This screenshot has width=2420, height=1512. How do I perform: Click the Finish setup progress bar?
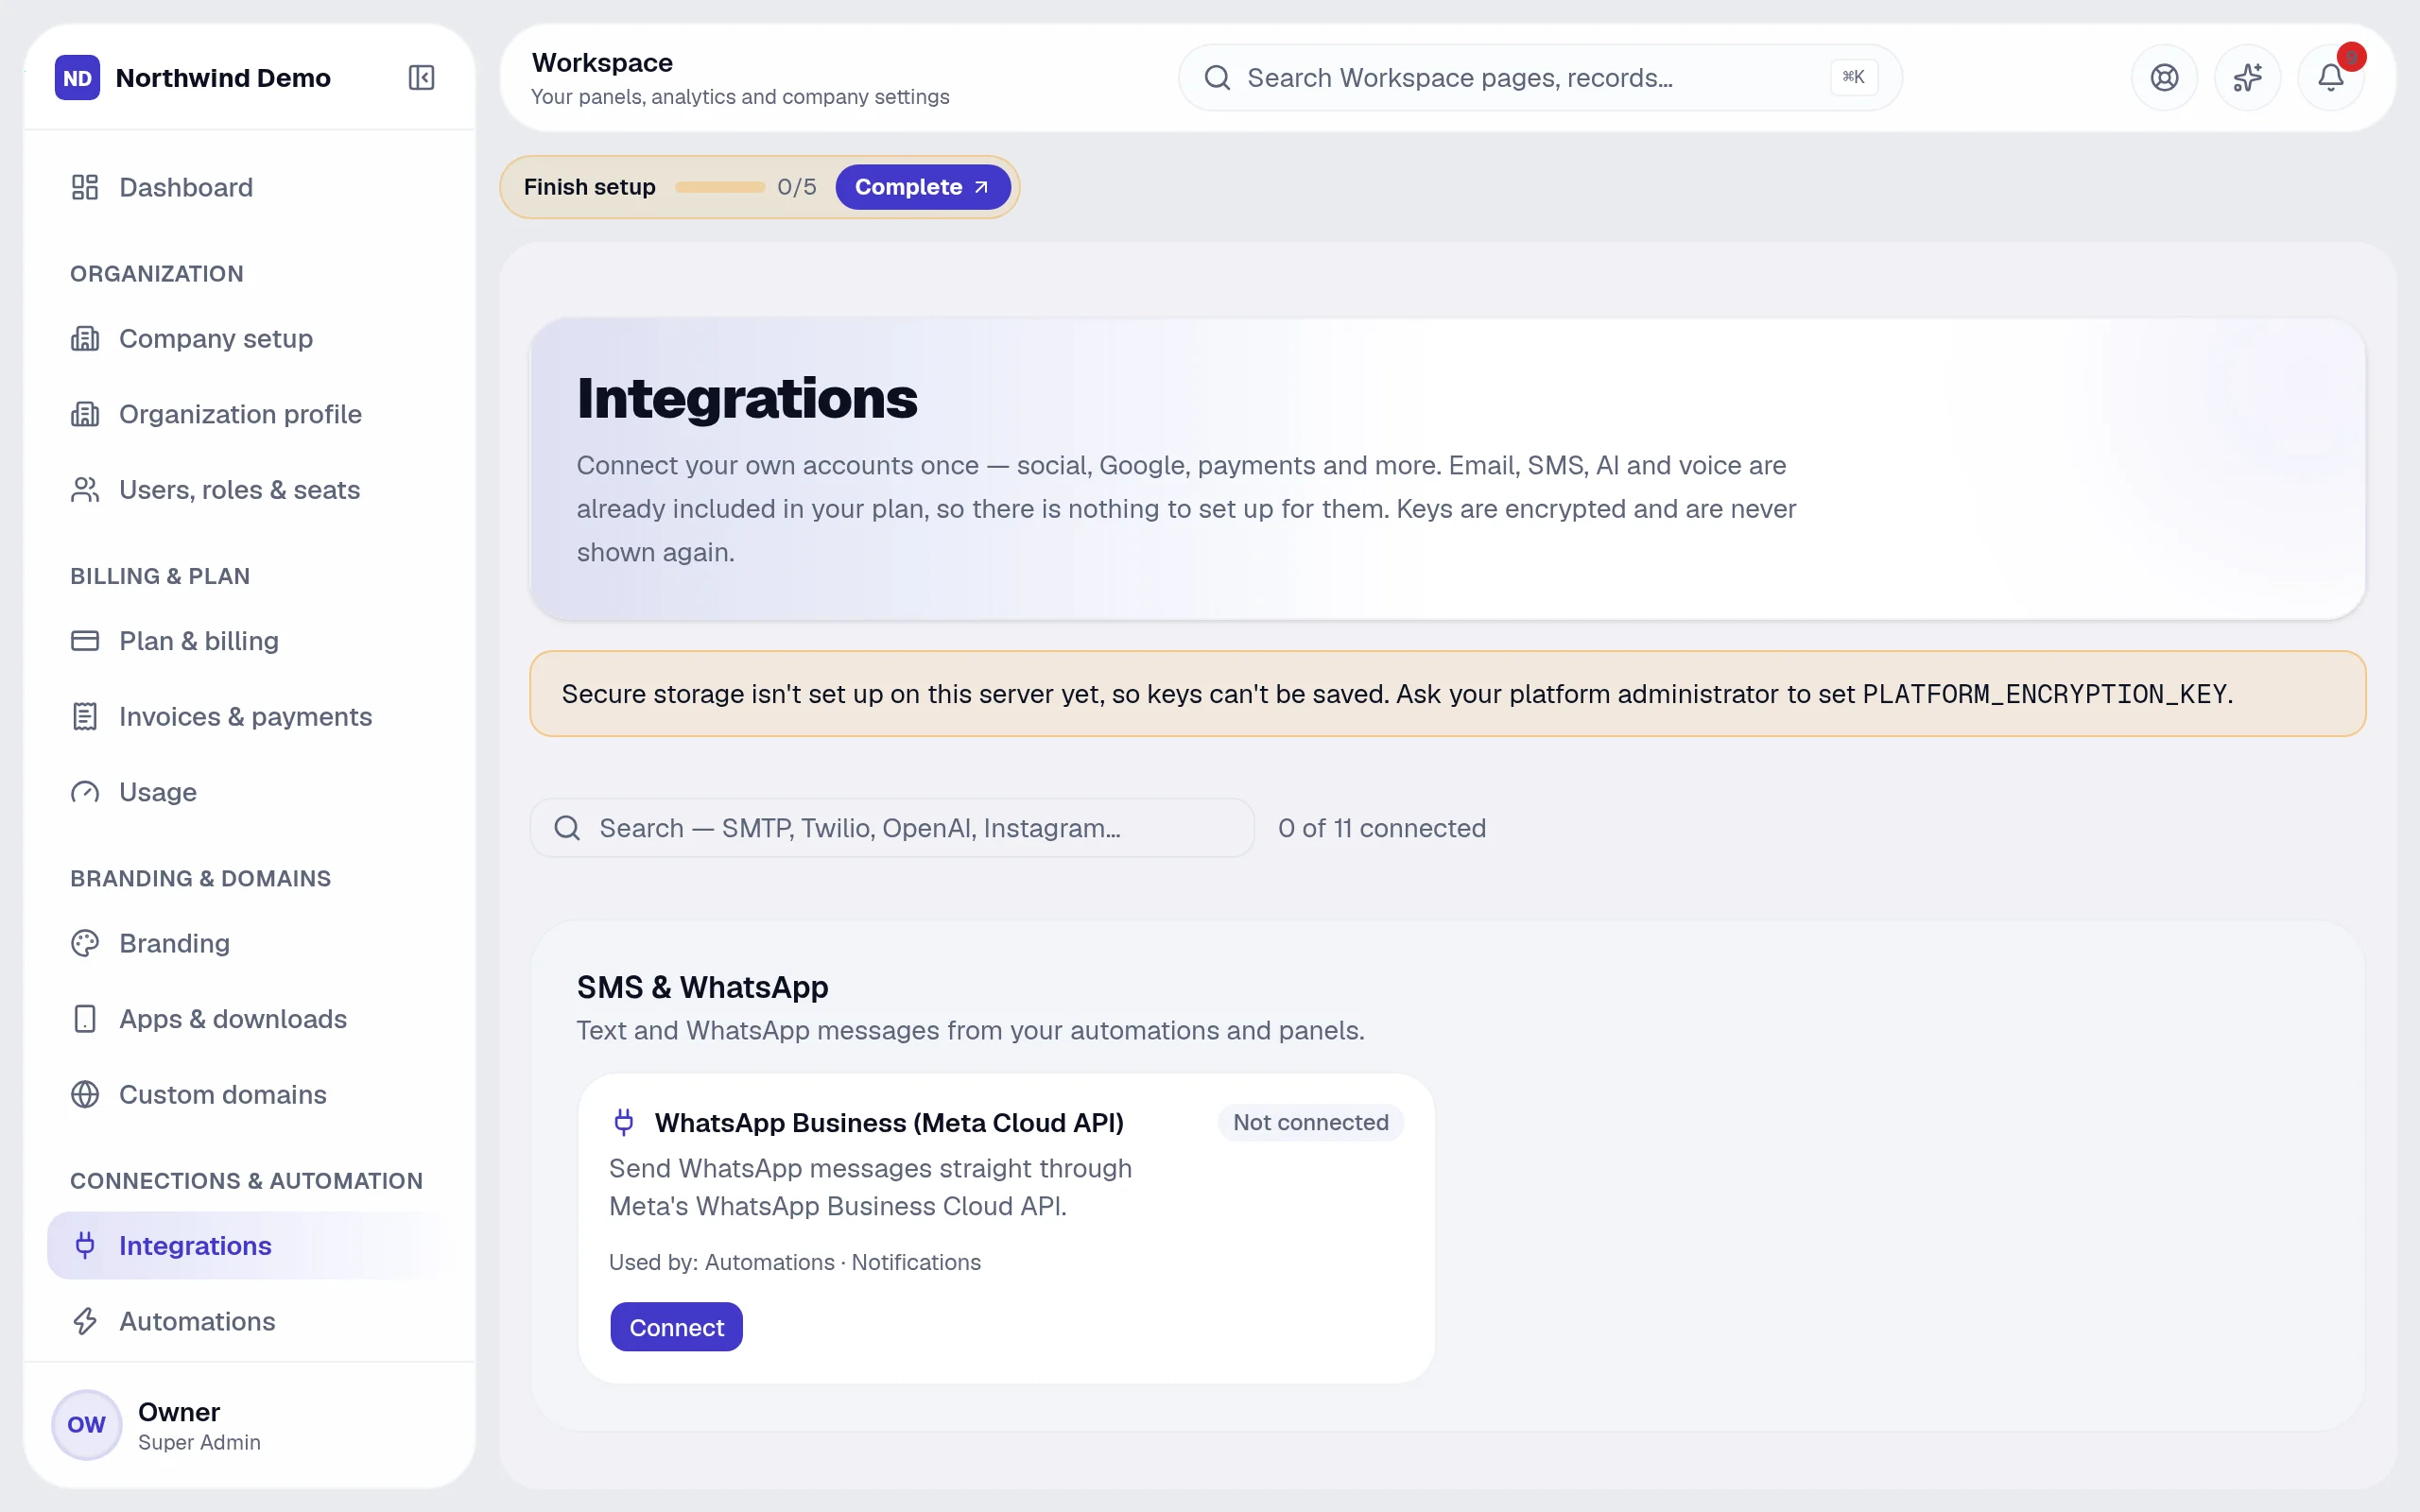pyautogui.click(x=719, y=187)
